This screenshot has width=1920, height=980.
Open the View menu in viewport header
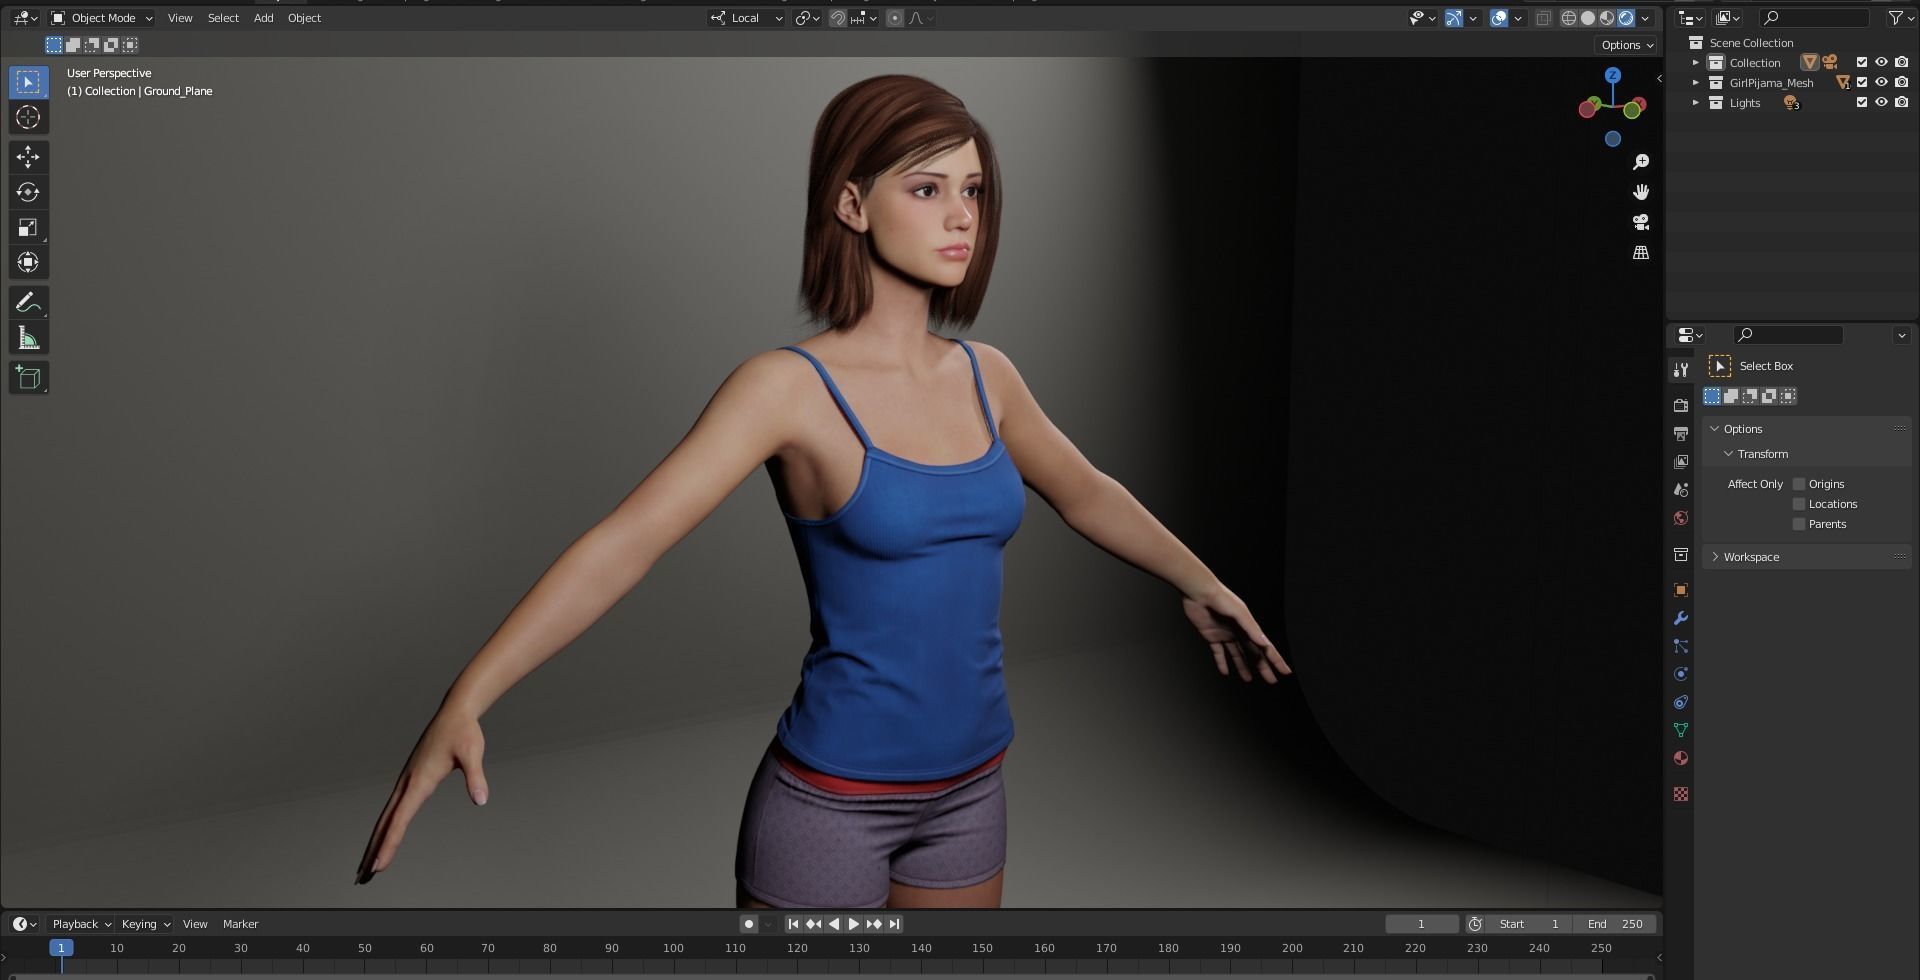pyautogui.click(x=180, y=18)
